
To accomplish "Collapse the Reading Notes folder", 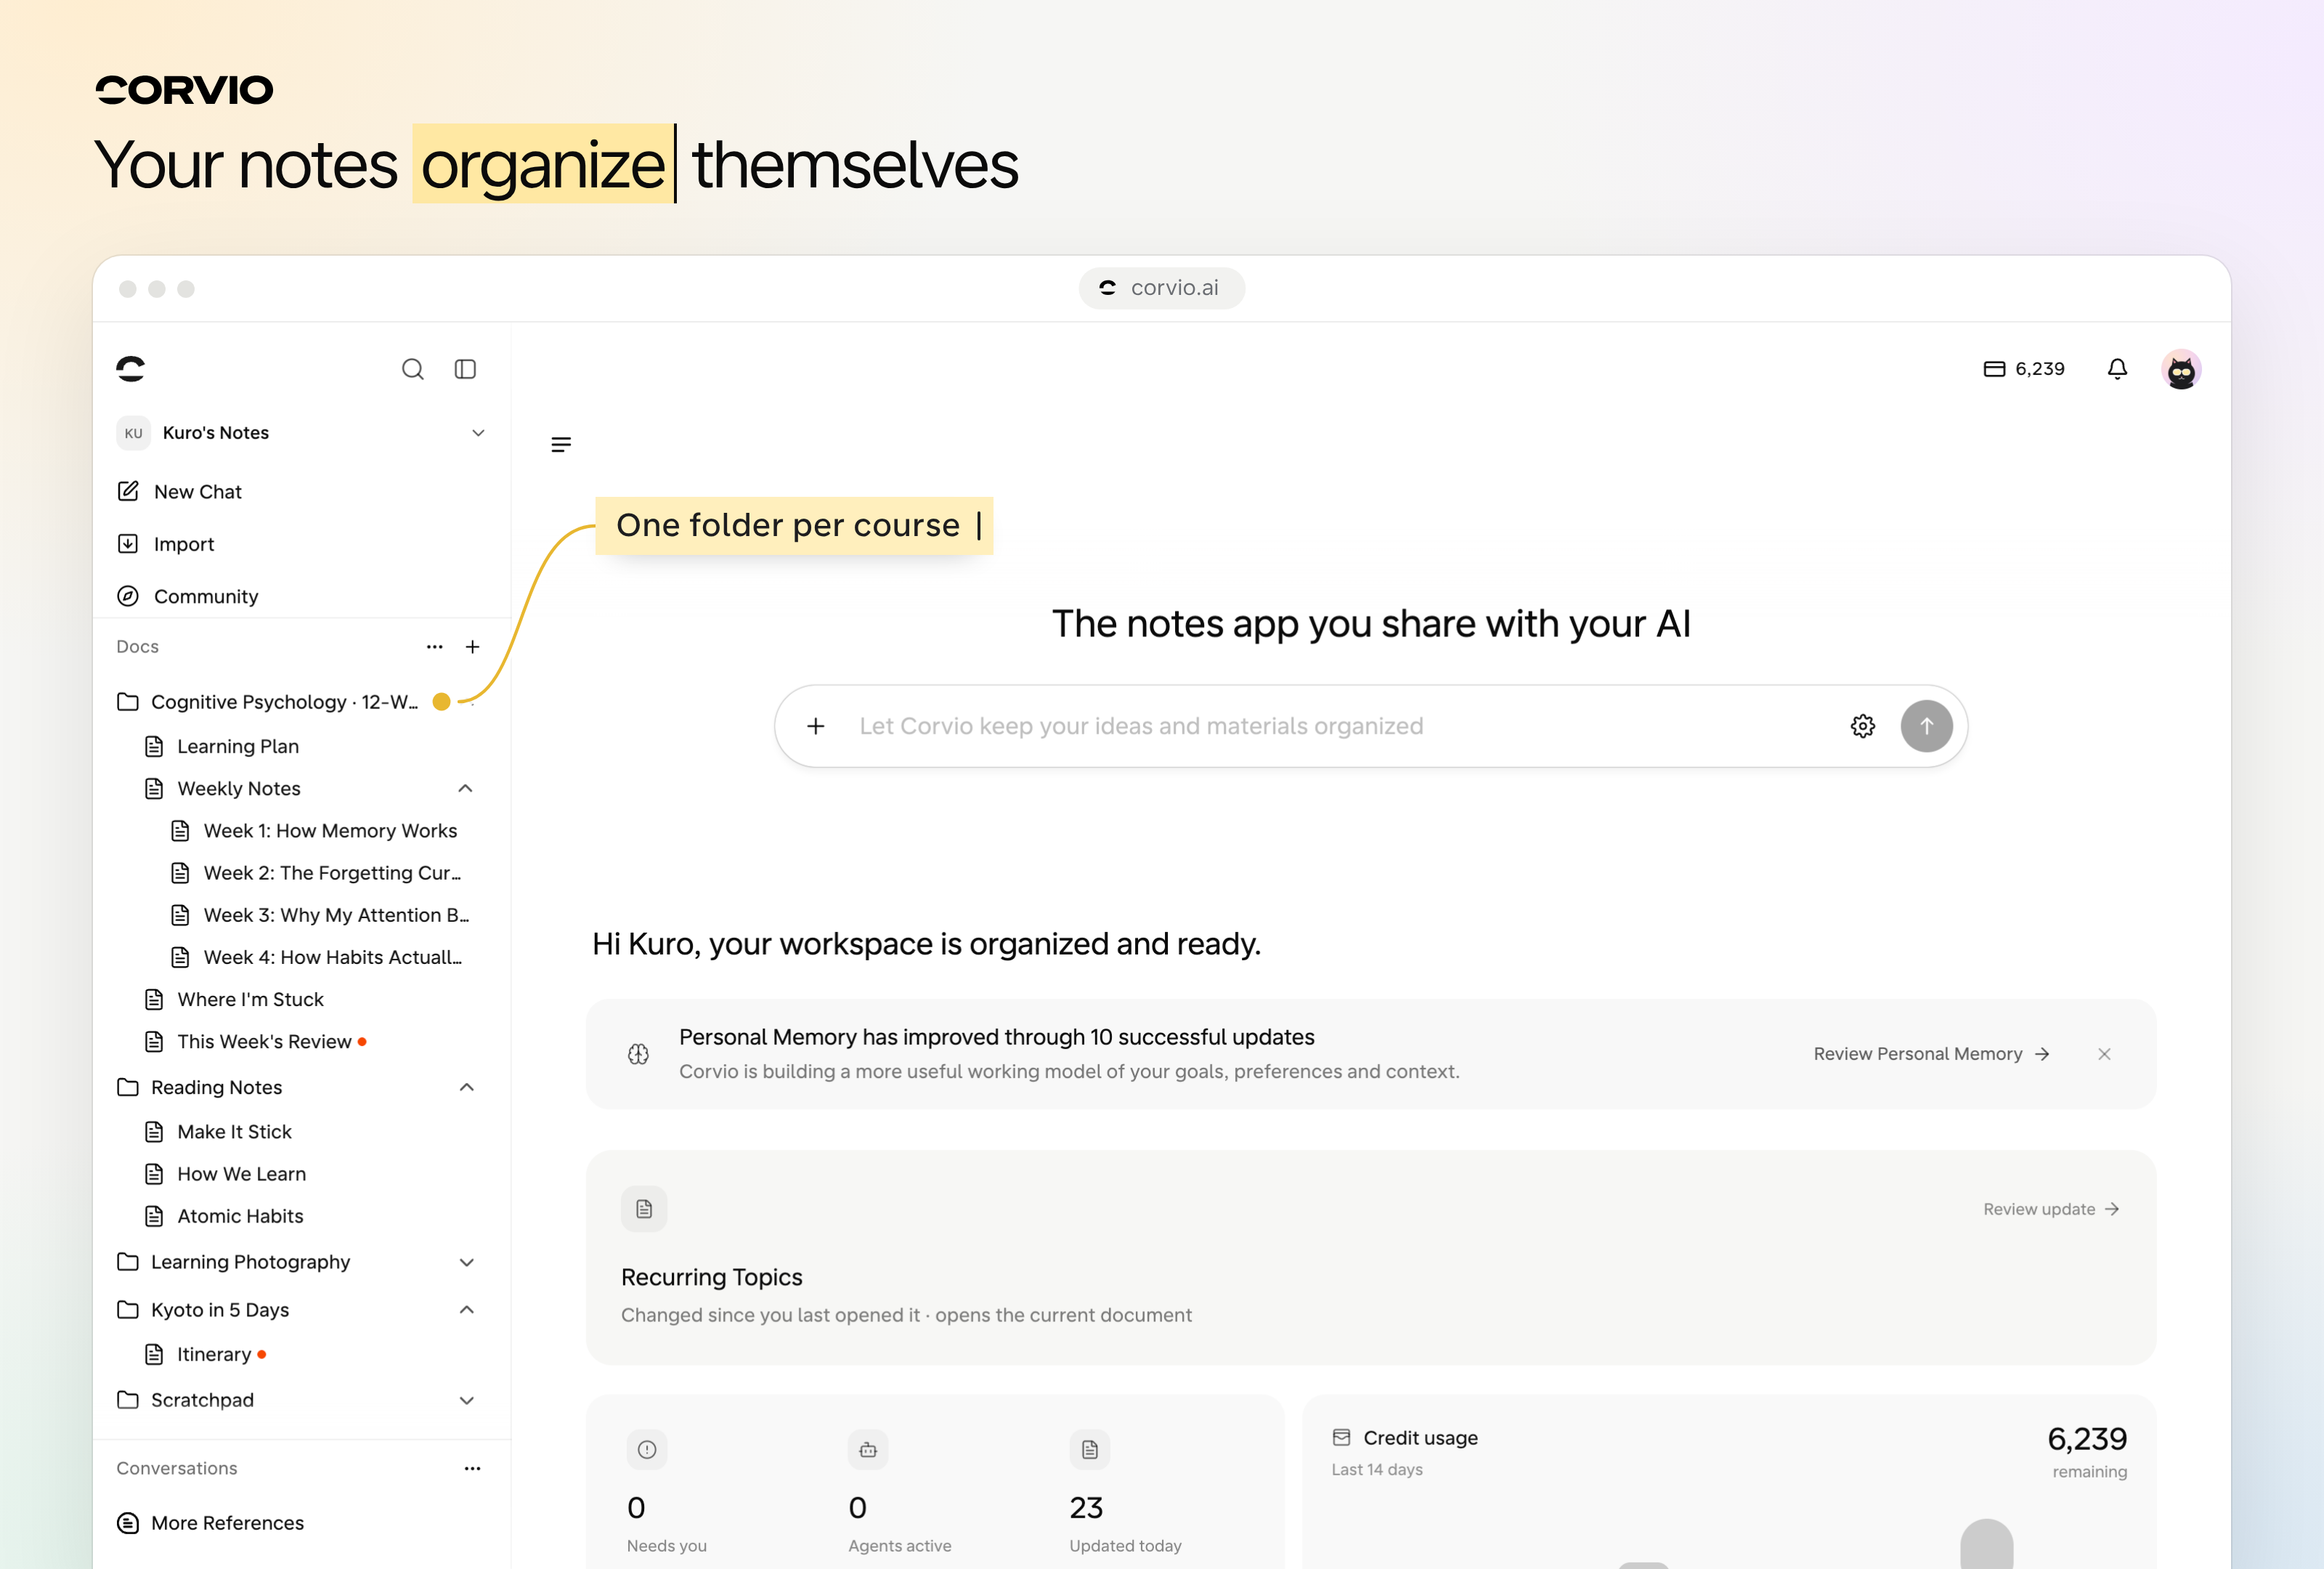I will (466, 1088).
